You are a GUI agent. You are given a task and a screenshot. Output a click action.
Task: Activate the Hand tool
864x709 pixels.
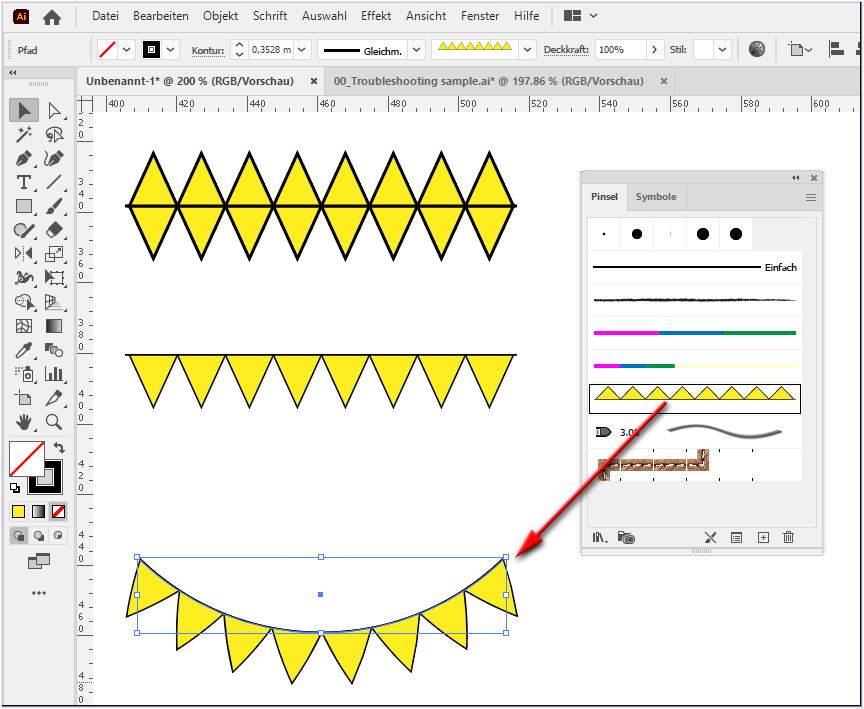[x=22, y=422]
